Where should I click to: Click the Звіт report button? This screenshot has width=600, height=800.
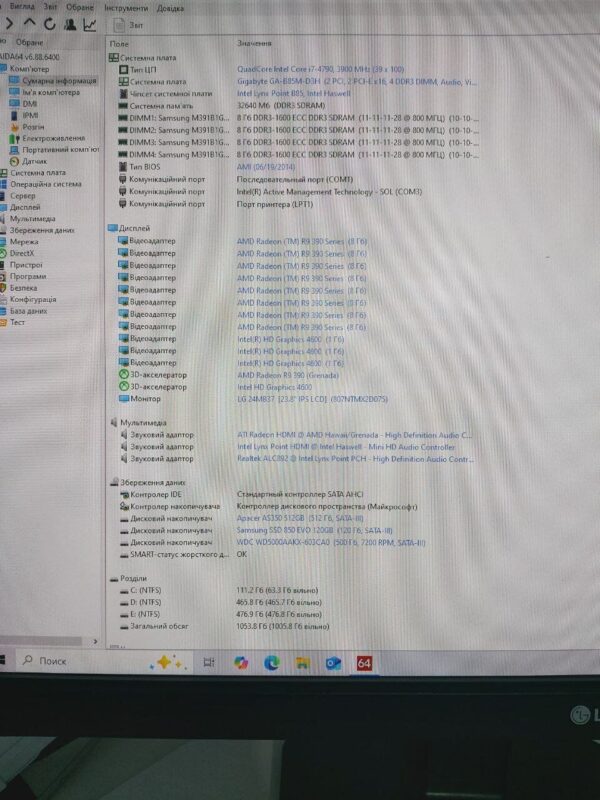tap(128, 24)
